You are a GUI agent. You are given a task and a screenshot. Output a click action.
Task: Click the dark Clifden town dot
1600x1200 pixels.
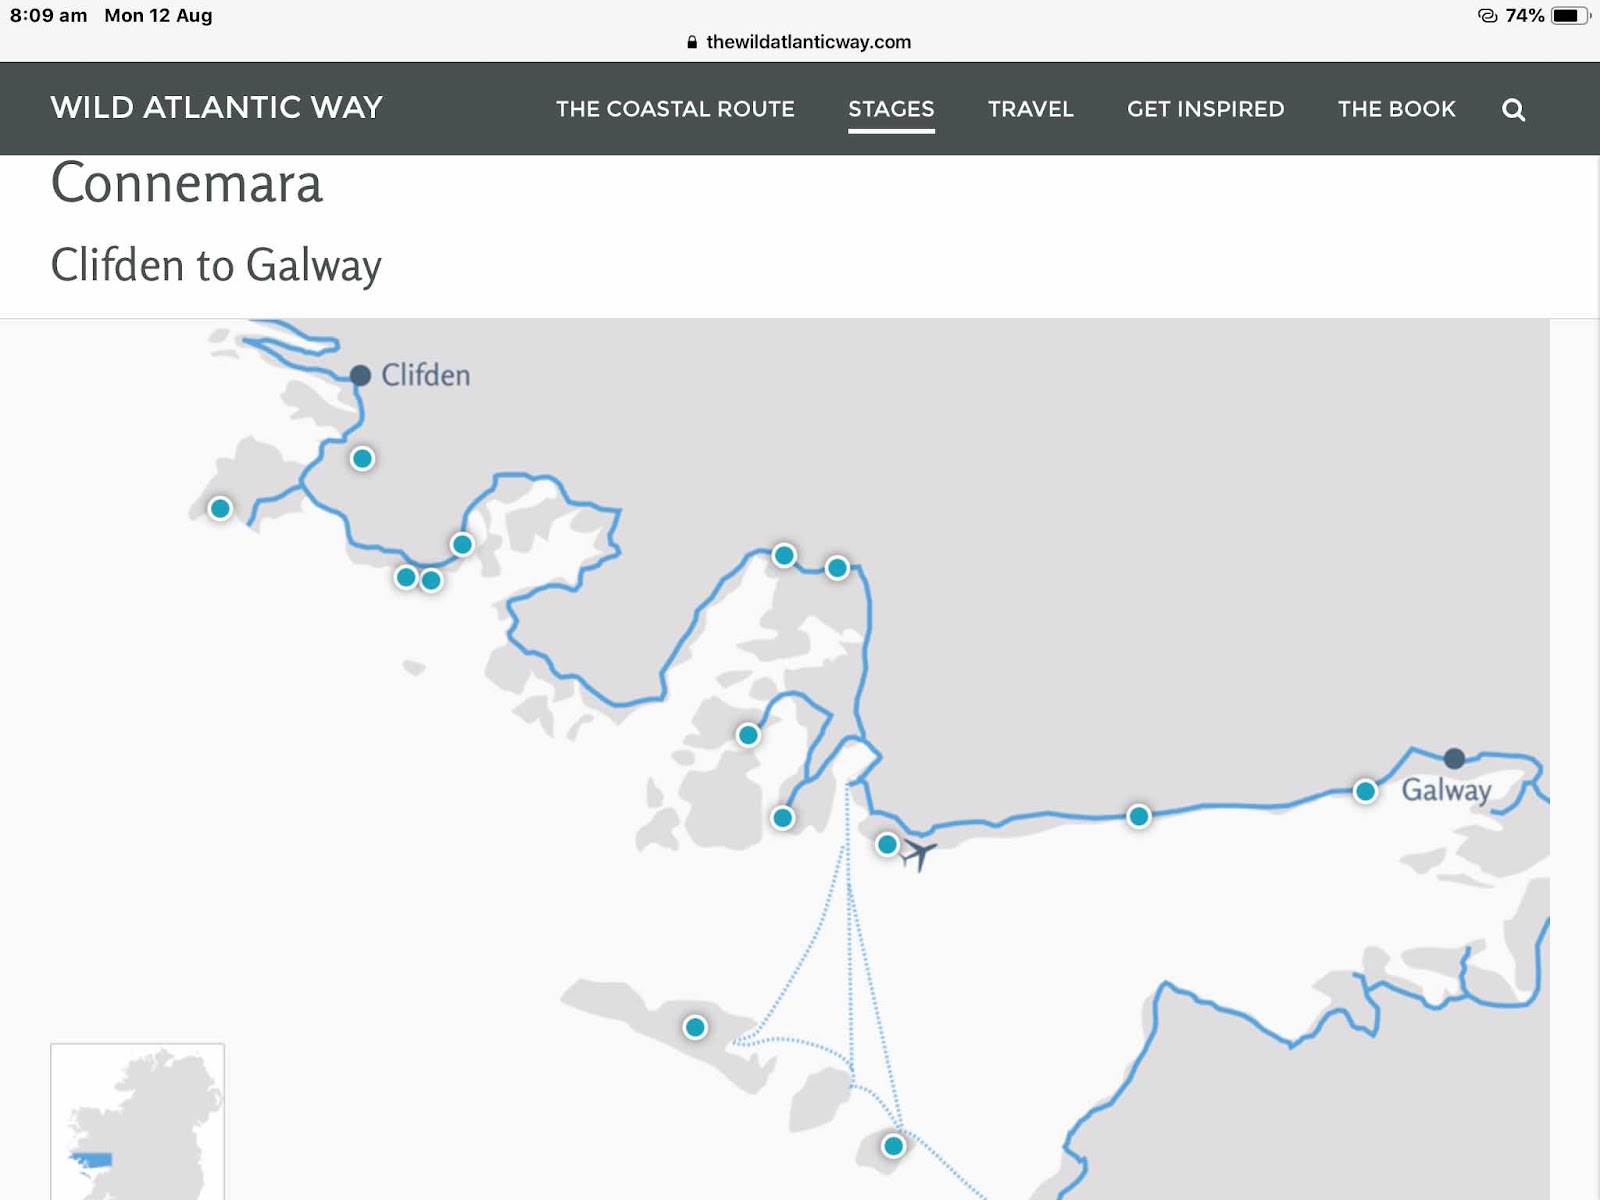(360, 375)
